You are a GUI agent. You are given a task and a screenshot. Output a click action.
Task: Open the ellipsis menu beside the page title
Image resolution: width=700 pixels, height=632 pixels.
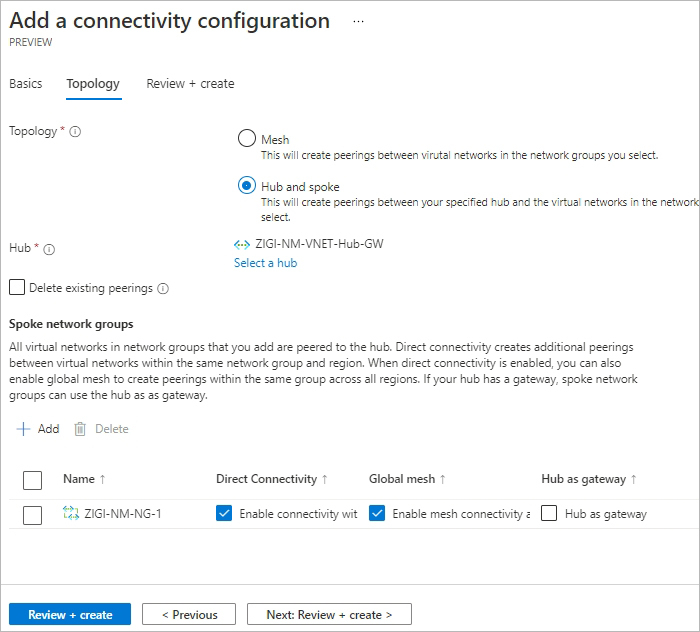358,21
